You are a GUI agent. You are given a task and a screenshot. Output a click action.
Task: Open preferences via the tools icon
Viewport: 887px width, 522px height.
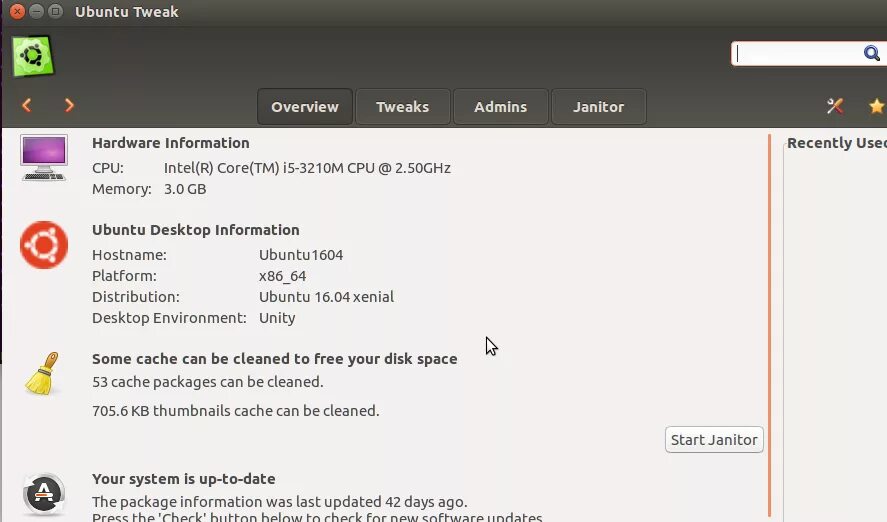click(x=835, y=106)
